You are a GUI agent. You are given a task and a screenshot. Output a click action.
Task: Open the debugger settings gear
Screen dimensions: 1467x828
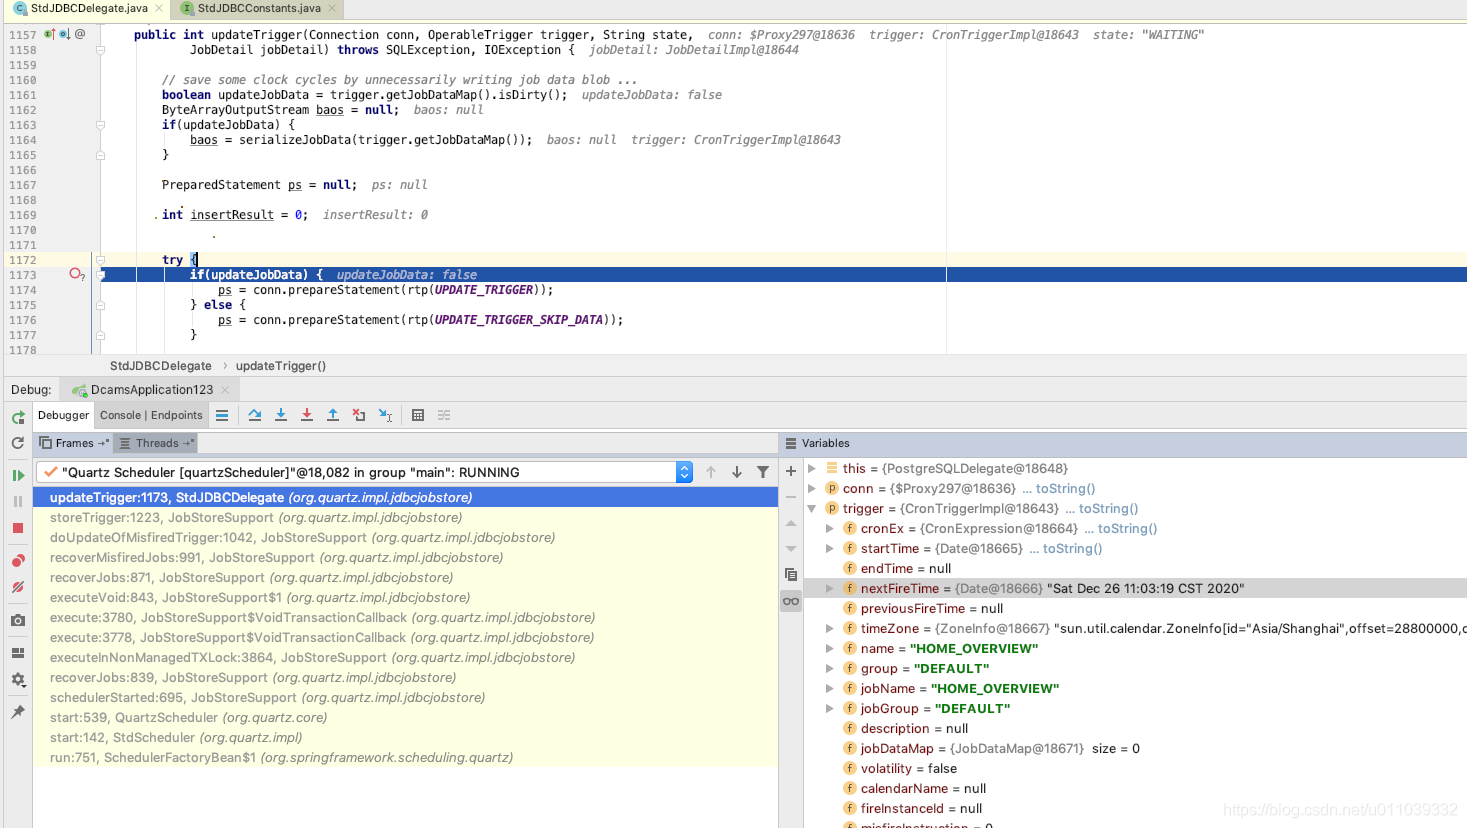[x=18, y=679]
